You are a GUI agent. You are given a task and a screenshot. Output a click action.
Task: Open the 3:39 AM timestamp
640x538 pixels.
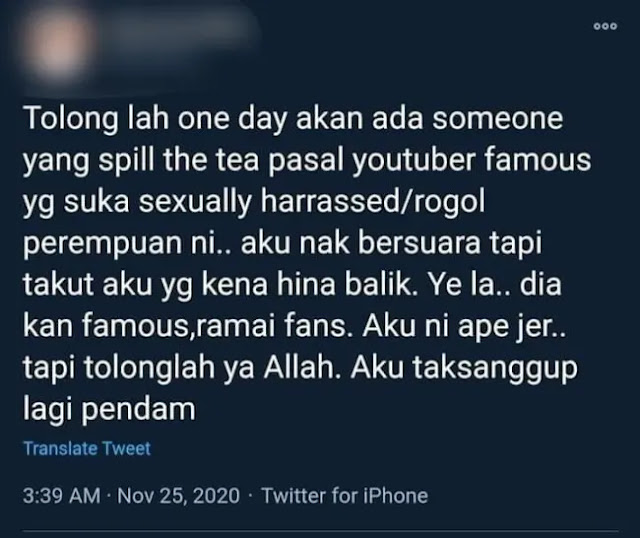pyautogui.click(x=62, y=496)
